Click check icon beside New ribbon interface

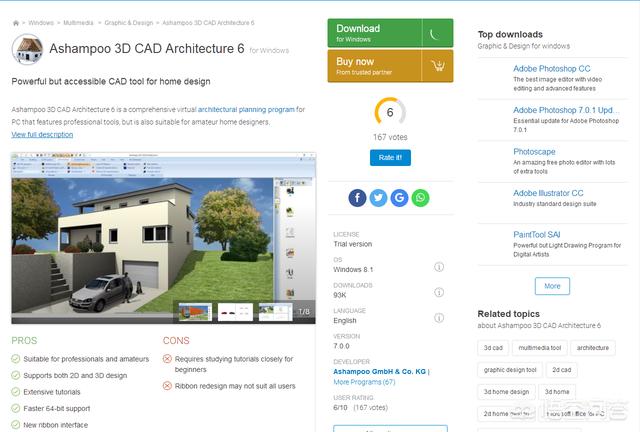[16, 425]
